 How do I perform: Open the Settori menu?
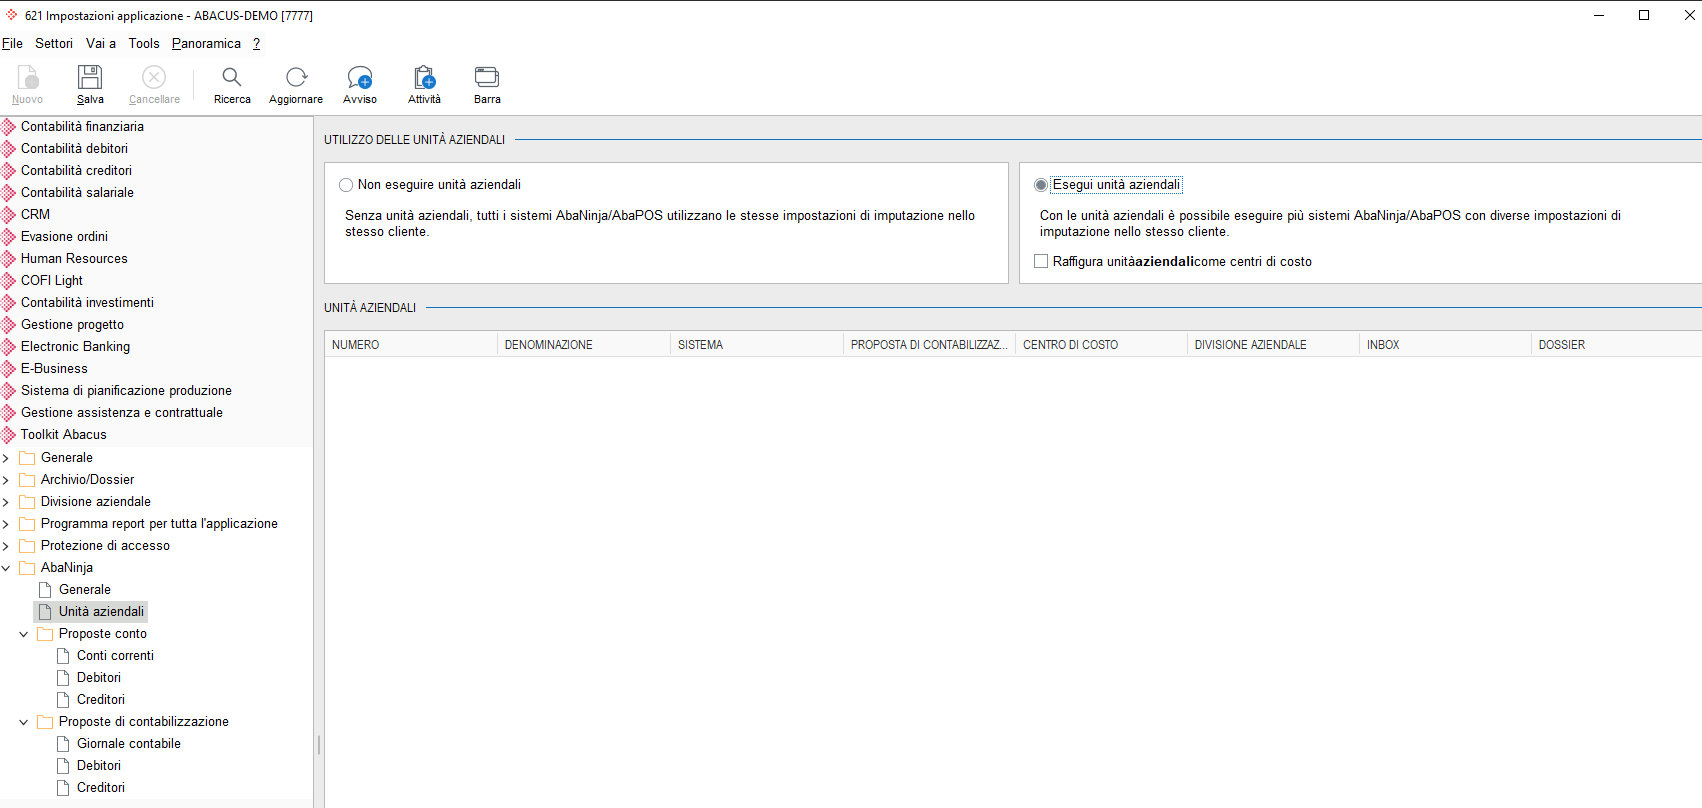click(x=54, y=43)
